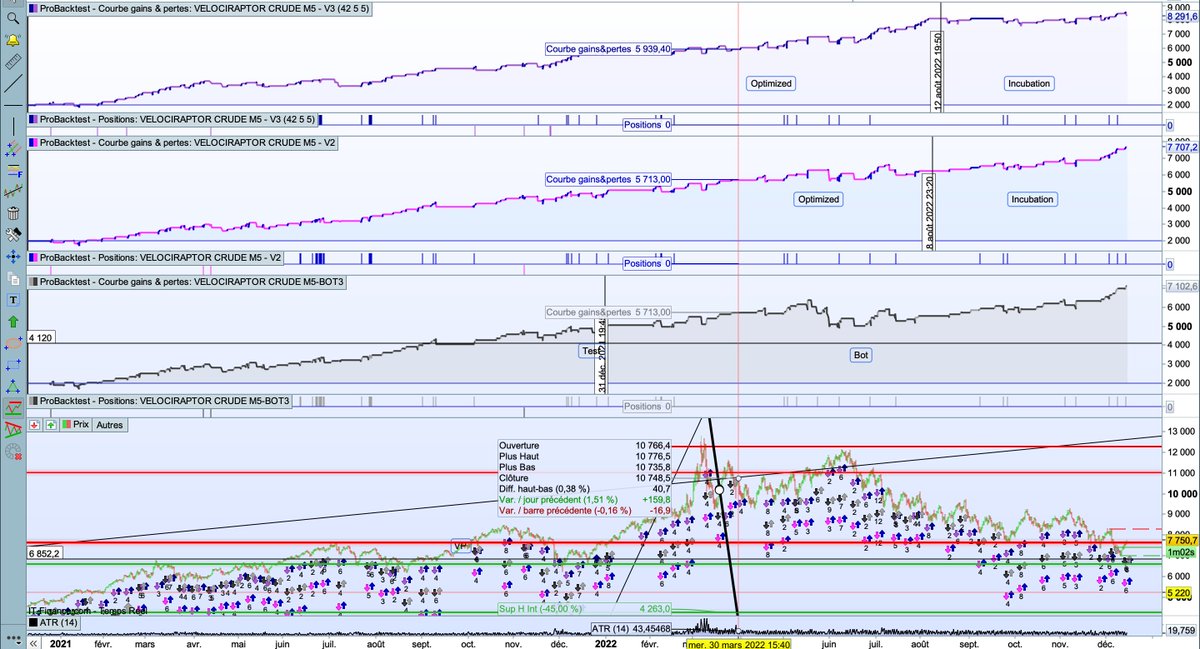Click the '2022' year label on time axis
Image resolution: width=1200 pixels, height=649 pixels.
tap(605, 643)
